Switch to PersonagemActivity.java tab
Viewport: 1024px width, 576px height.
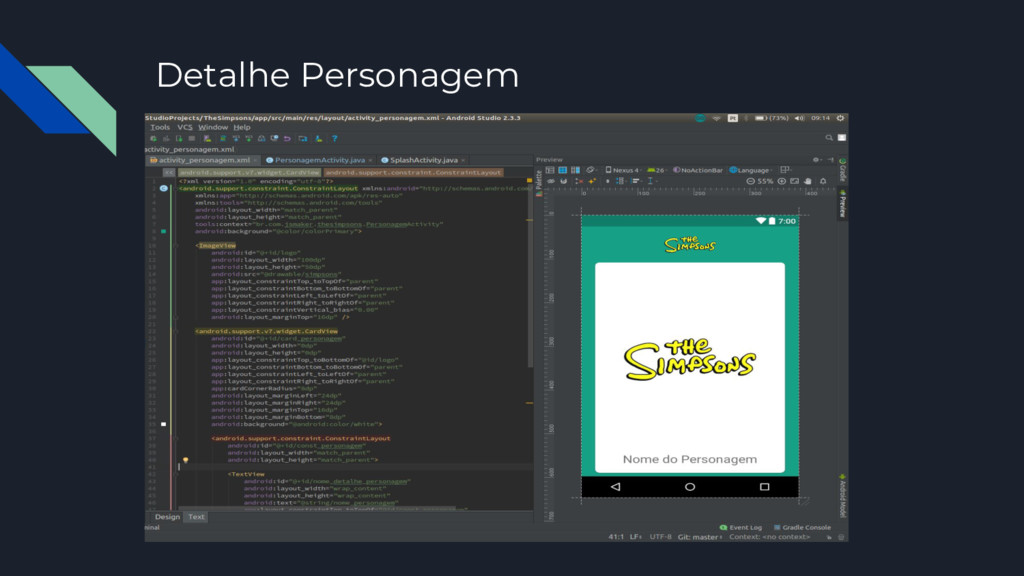click(319, 160)
